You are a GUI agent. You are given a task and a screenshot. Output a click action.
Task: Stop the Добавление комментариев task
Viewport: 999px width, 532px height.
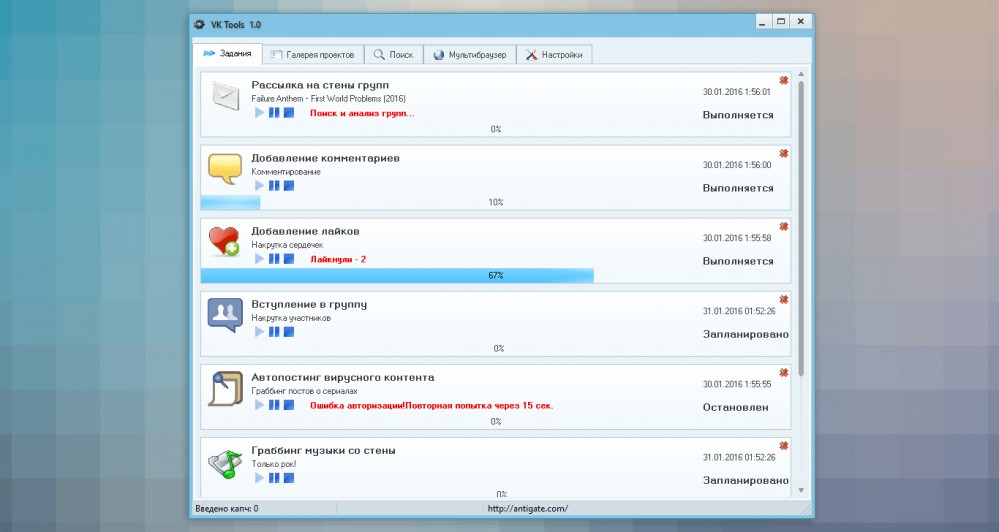pos(289,185)
